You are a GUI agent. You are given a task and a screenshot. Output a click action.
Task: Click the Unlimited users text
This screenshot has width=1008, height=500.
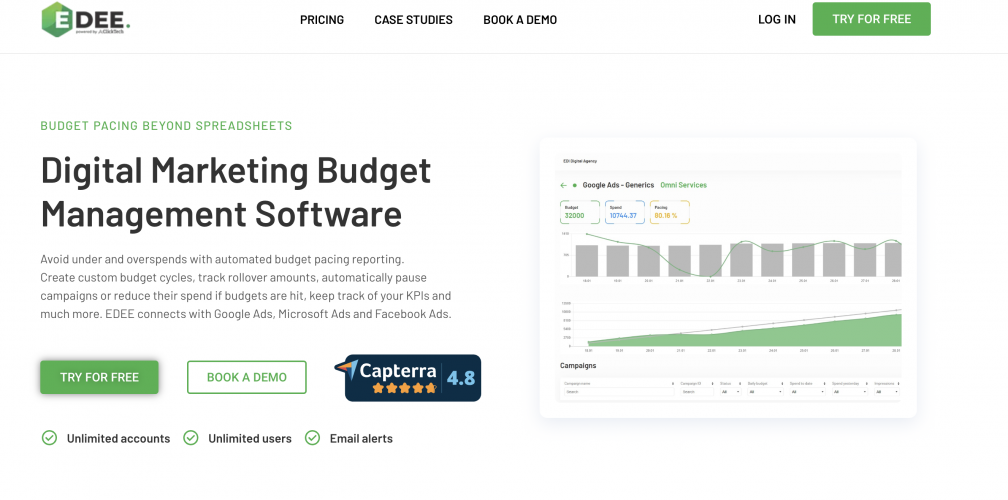pyautogui.click(x=250, y=438)
